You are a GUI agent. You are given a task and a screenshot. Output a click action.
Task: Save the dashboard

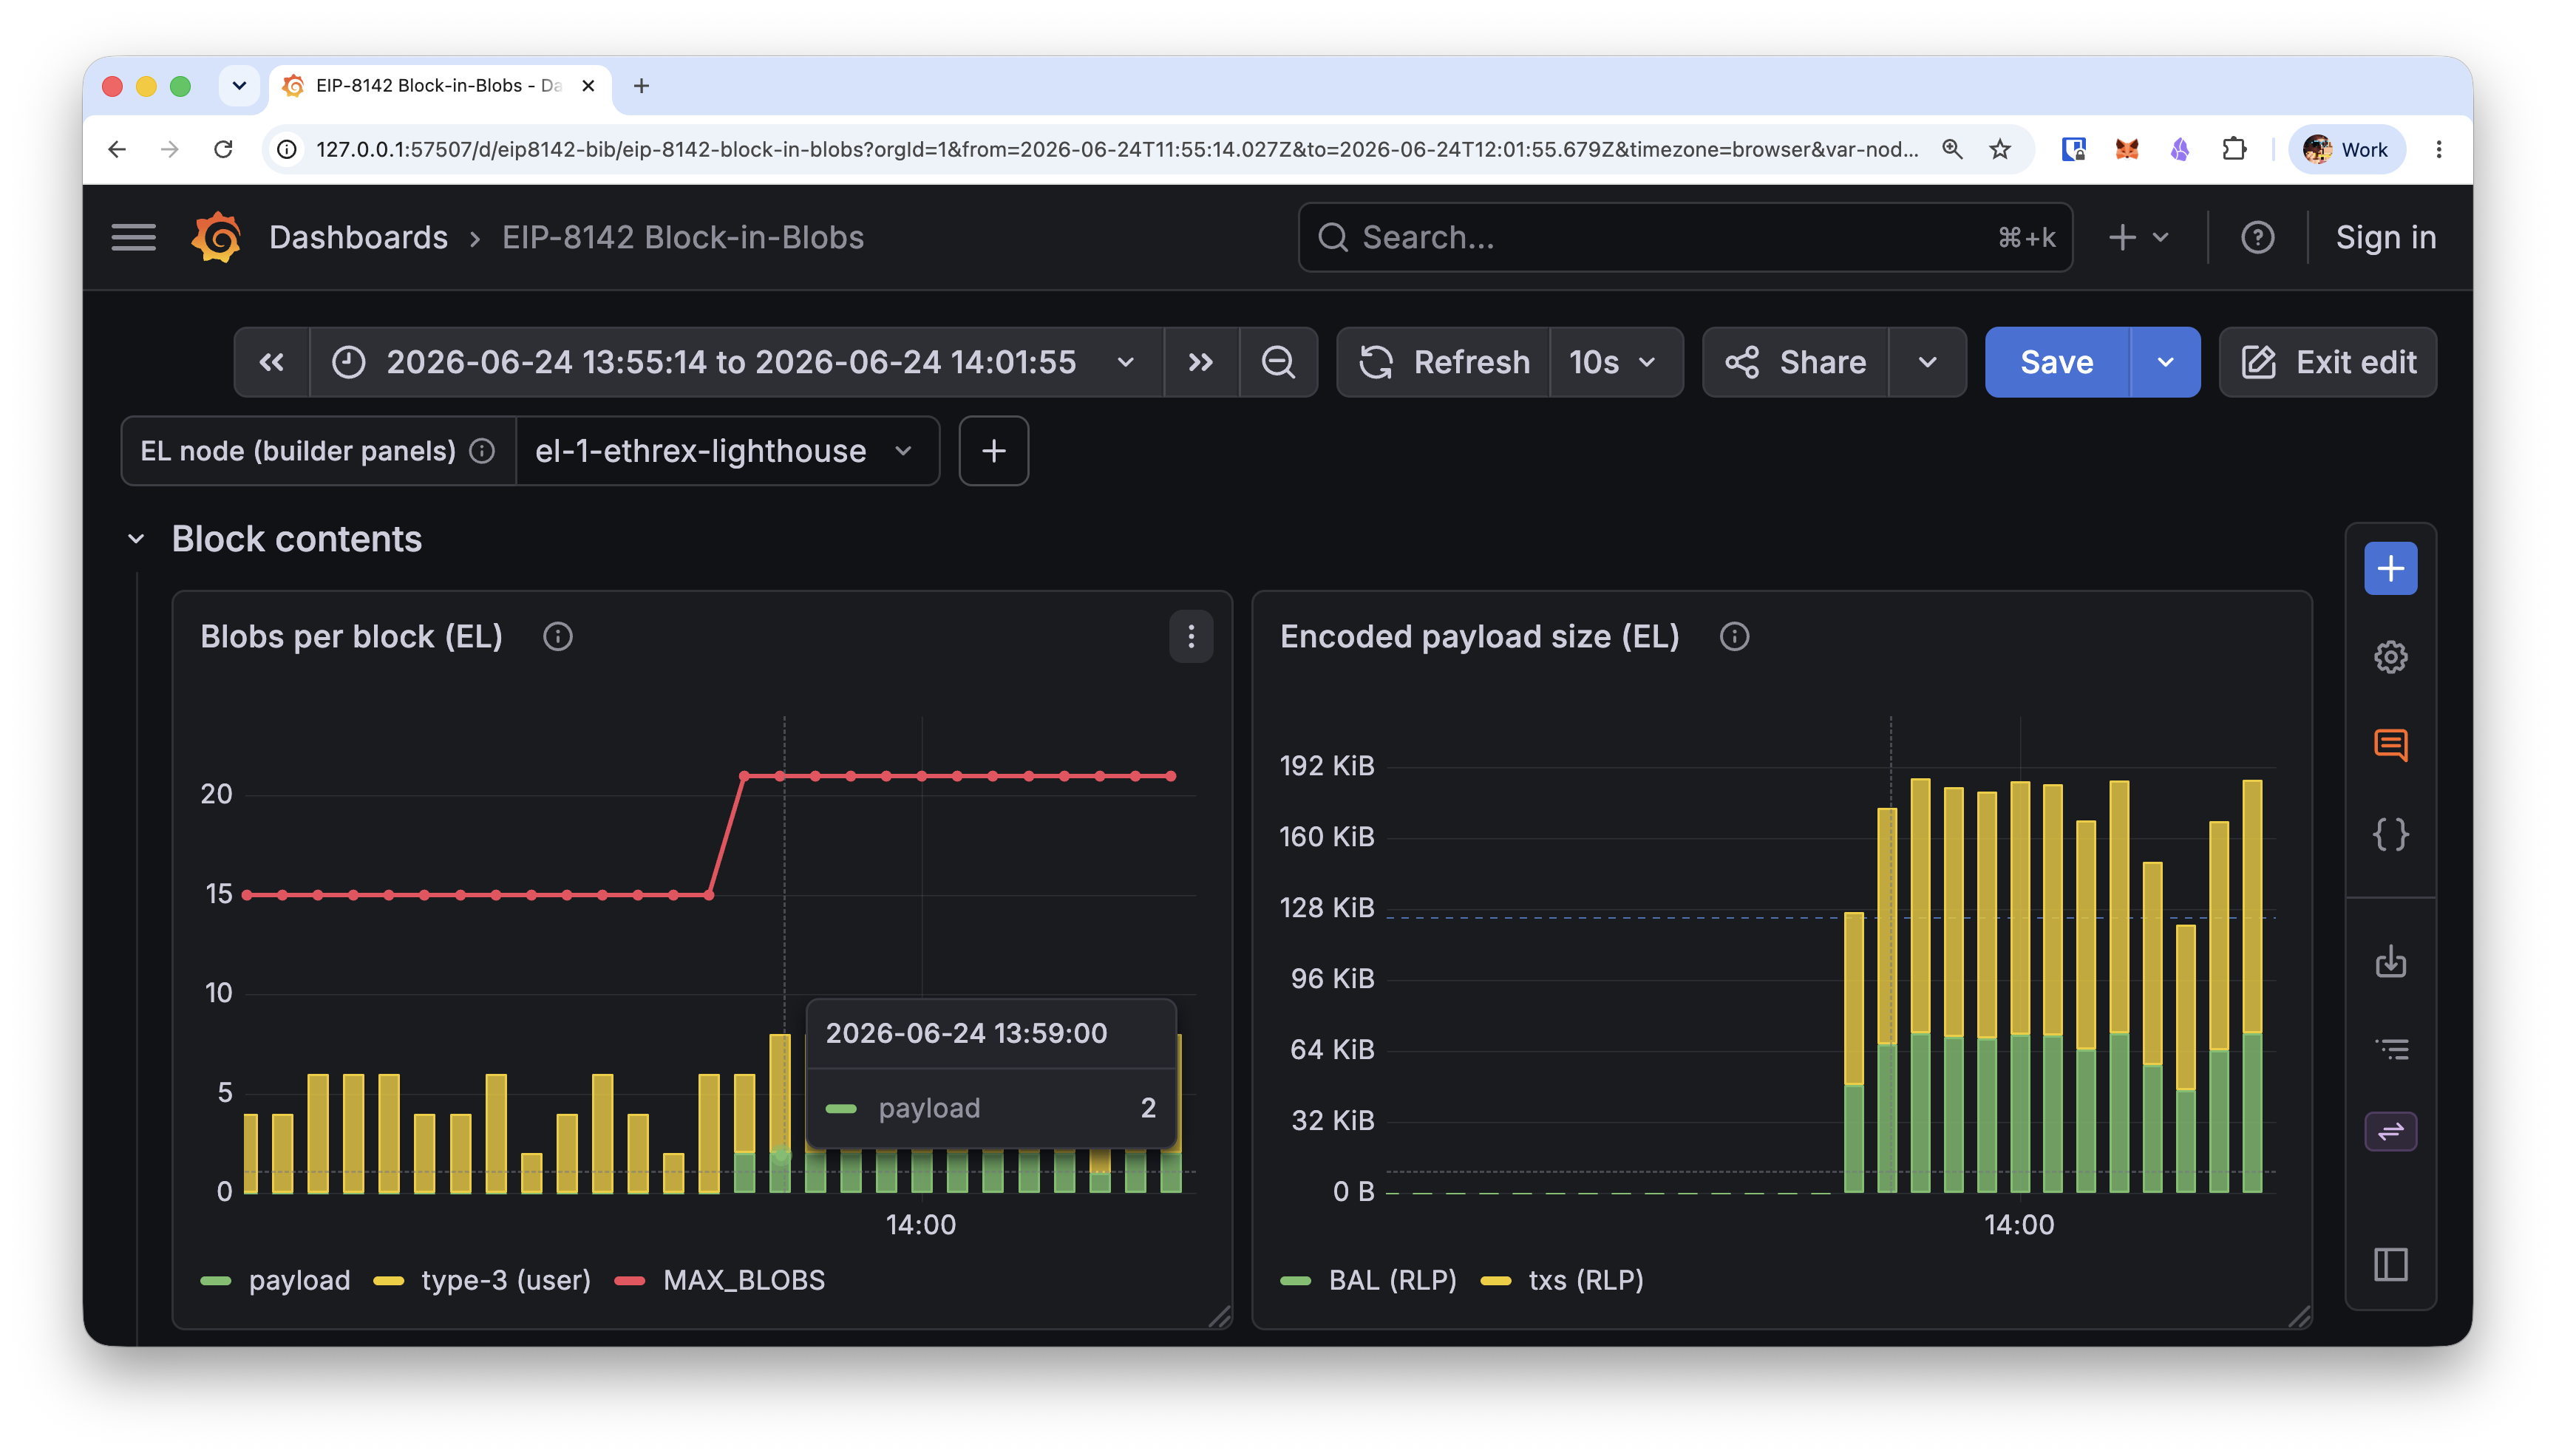click(x=2056, y=362)
